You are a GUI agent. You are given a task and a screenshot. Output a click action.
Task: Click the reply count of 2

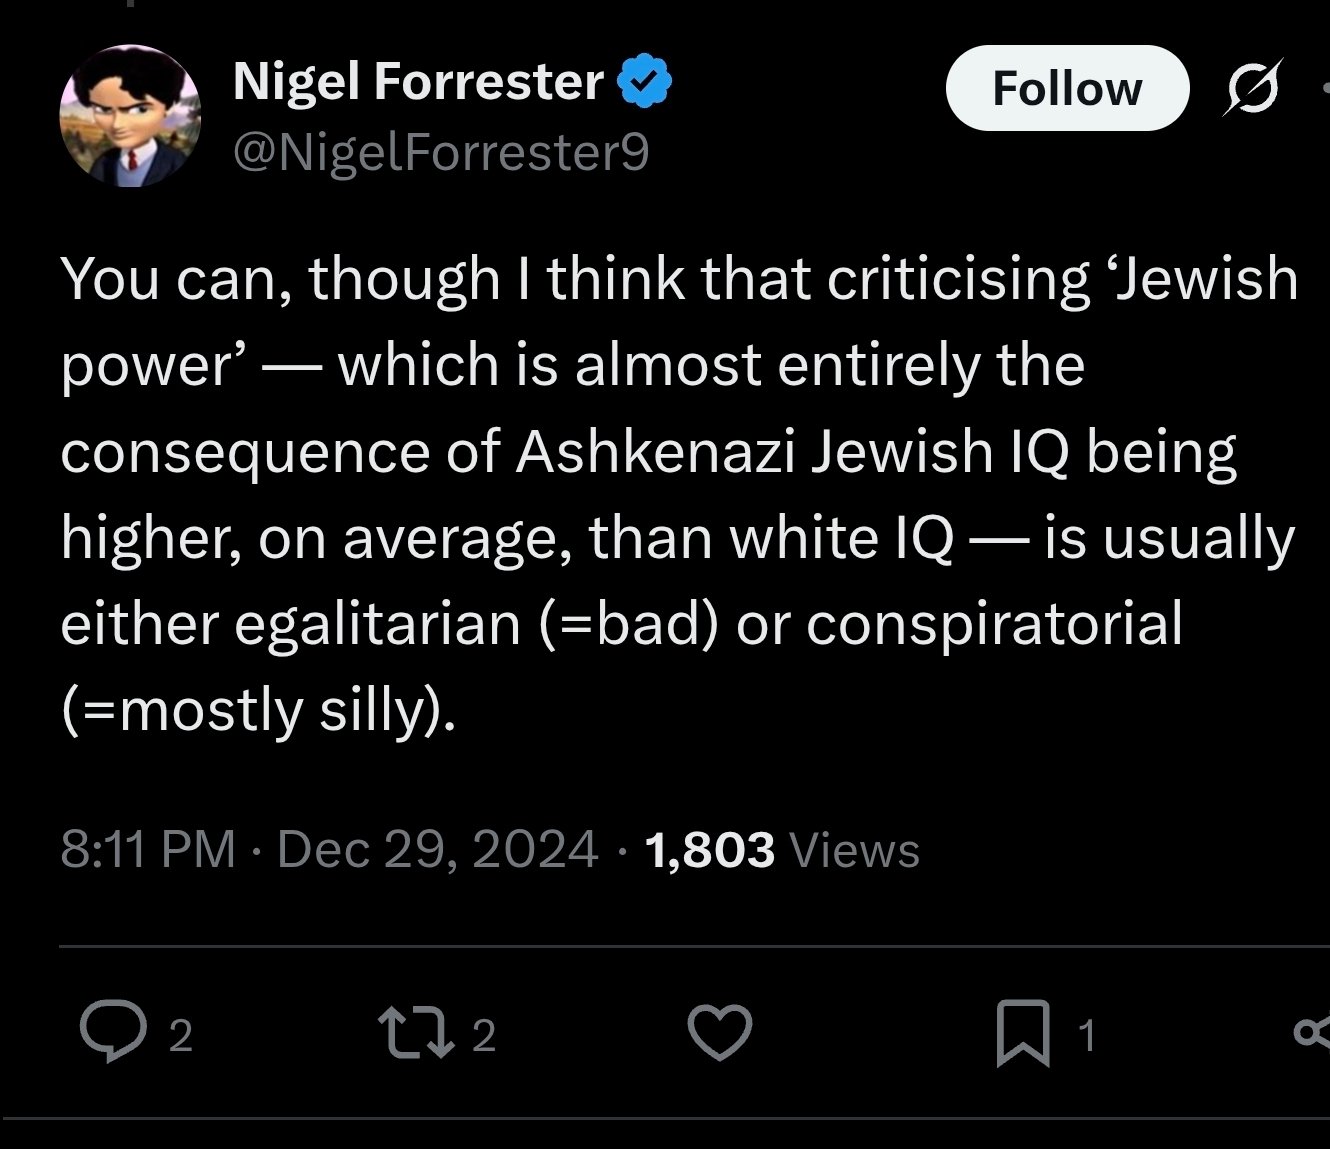tap(180, 1036)
